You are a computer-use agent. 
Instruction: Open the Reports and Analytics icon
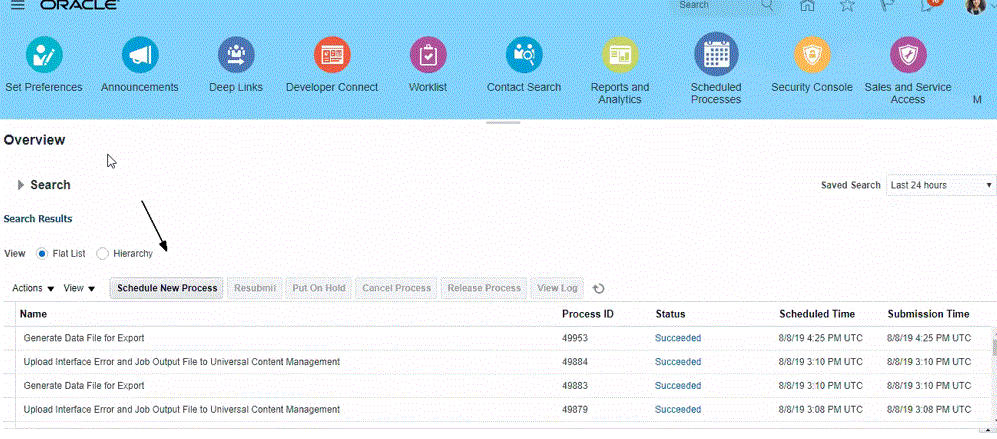tap(620, 54)
